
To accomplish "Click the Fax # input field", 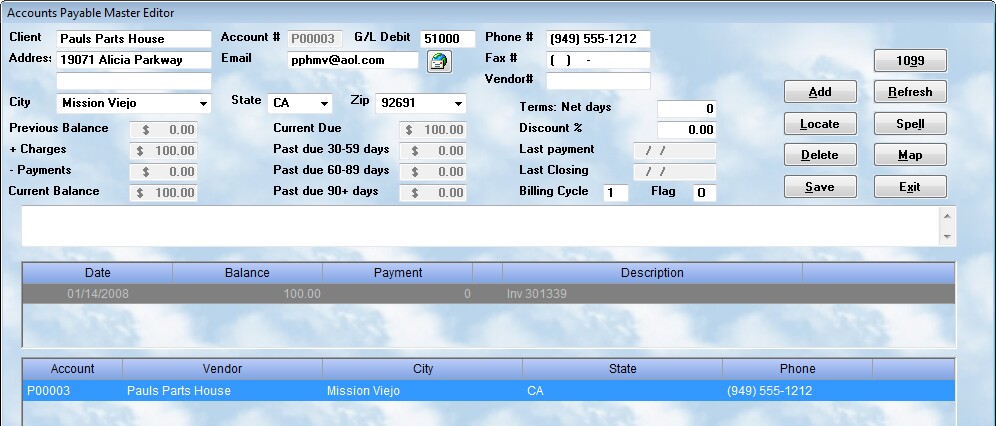I will pos(598,60).
